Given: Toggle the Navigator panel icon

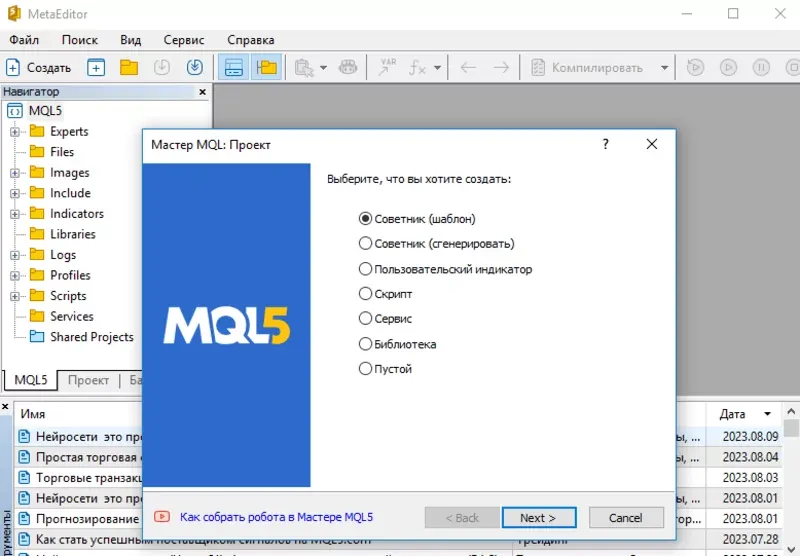Looking at the screenshot, I should tap(234, 67).
